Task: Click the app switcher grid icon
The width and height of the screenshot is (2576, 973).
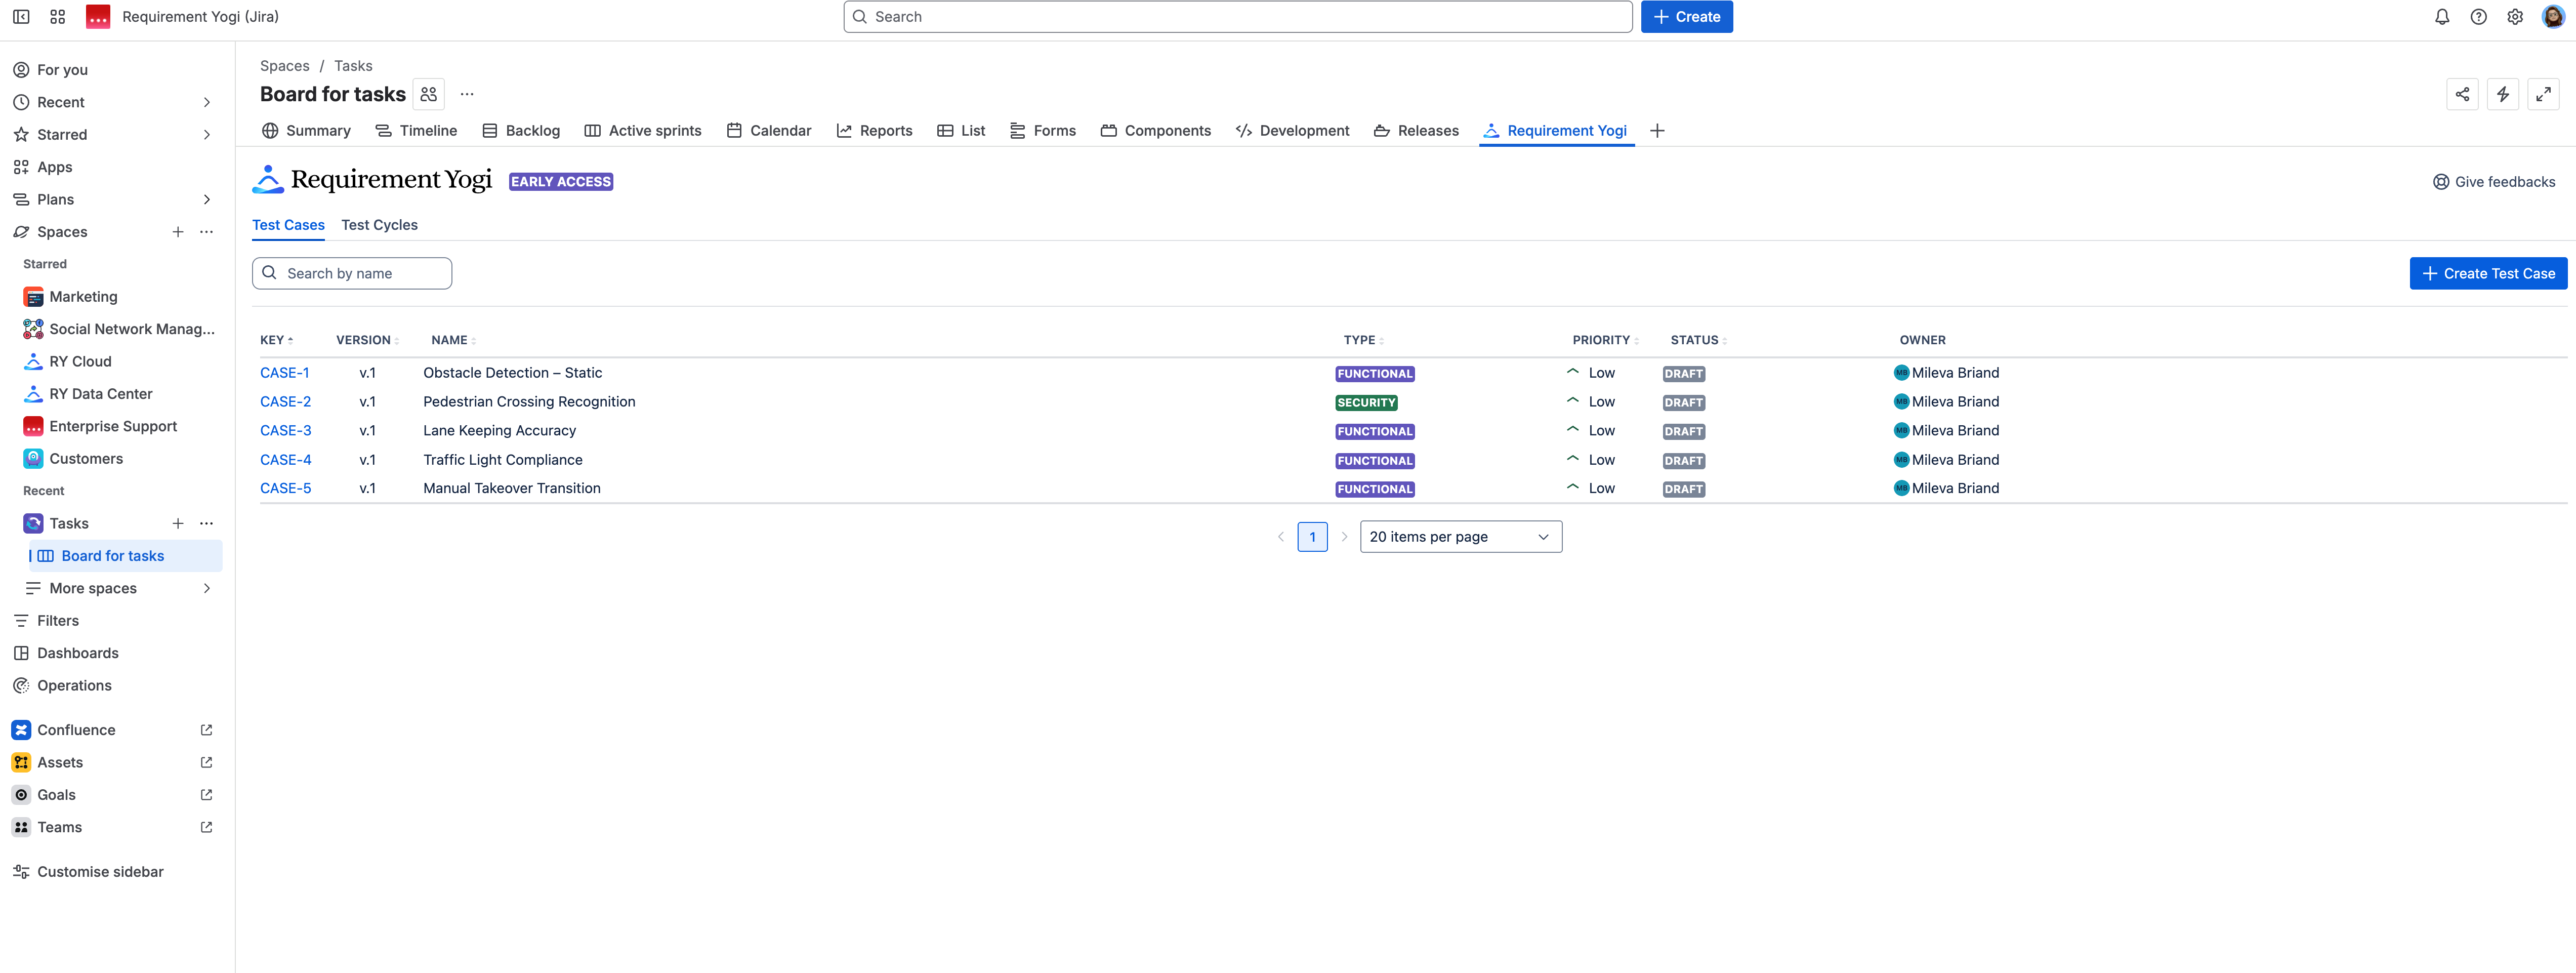Action: [58, 17]
